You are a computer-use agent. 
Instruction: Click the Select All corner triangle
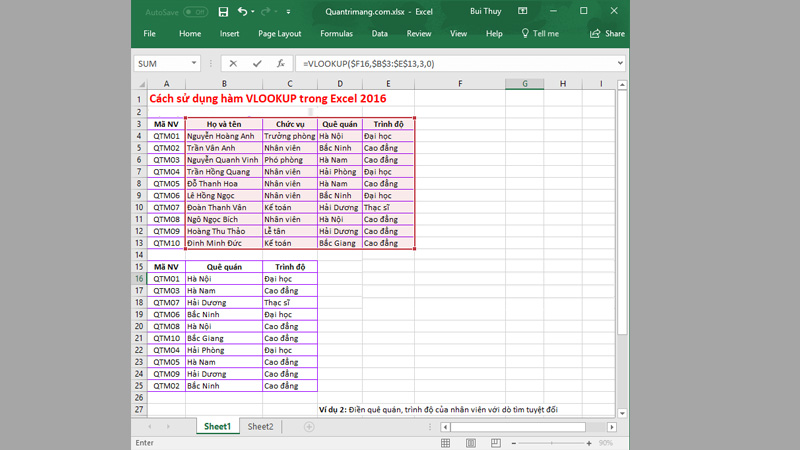tap(141, 84)
